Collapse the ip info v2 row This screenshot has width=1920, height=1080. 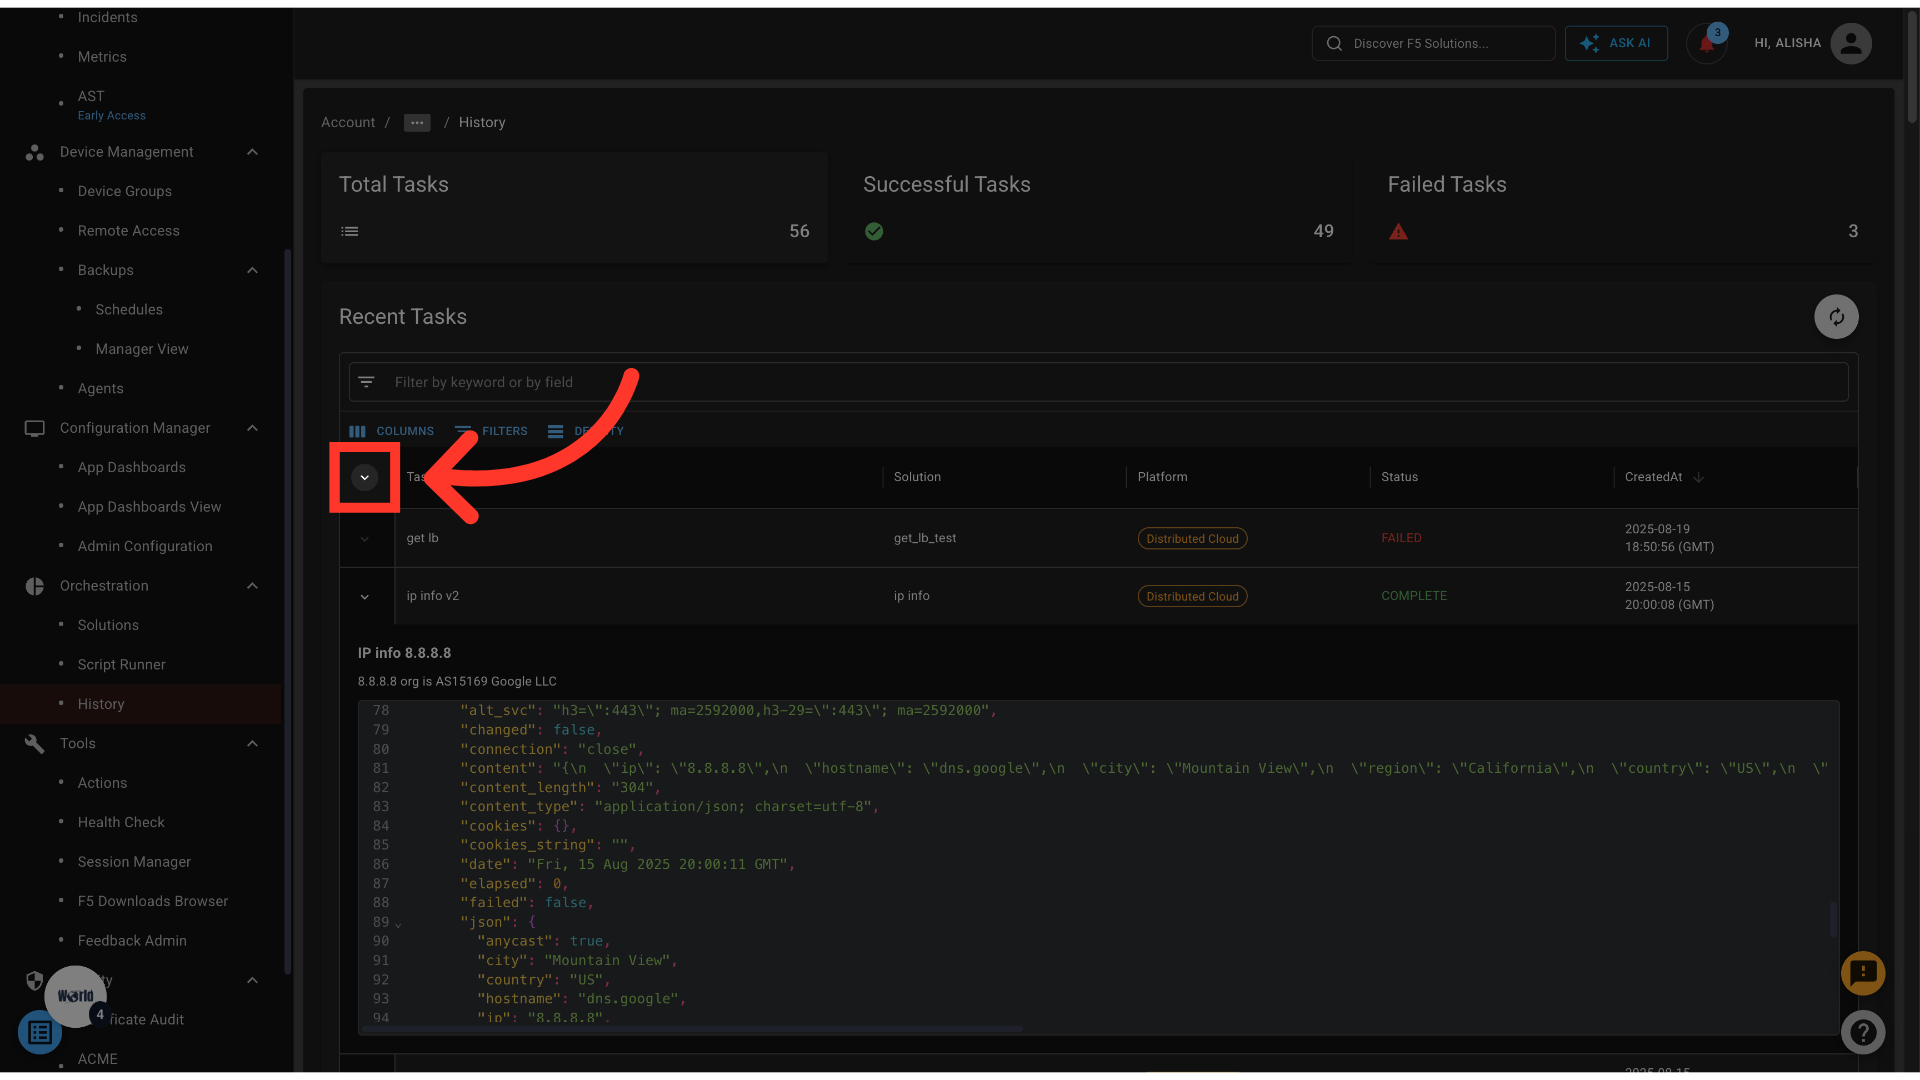pos(365,597)
